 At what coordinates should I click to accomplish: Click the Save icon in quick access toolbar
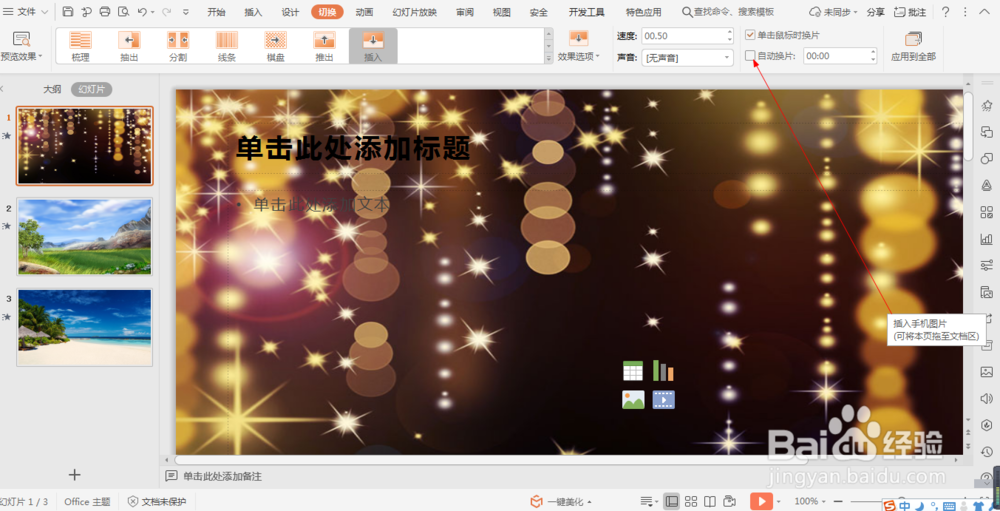coord(68,12)
